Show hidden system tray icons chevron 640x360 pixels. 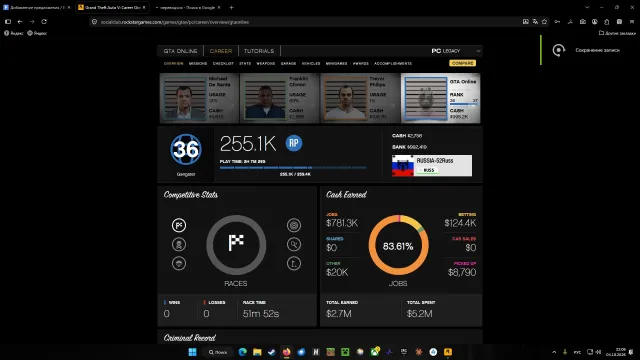pyautogui.click(x=554, y=352)
